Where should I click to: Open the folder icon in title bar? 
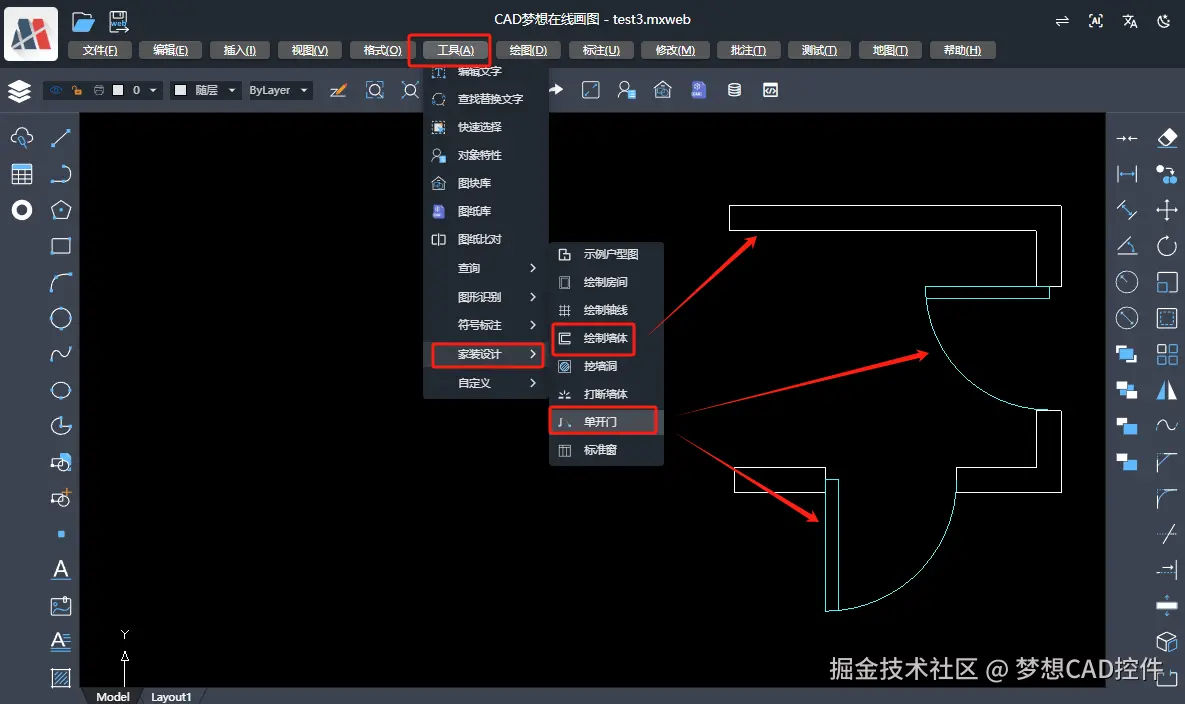pyautogui.click(x=83, y=22)
